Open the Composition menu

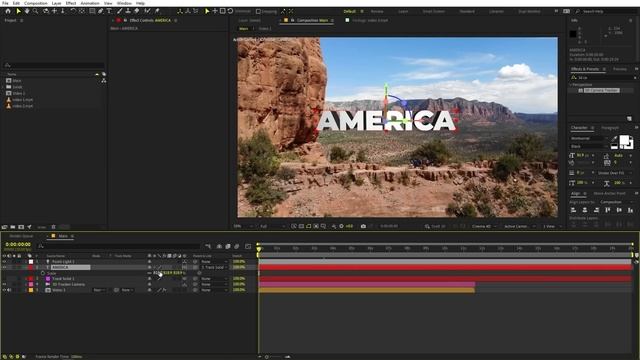36,3
